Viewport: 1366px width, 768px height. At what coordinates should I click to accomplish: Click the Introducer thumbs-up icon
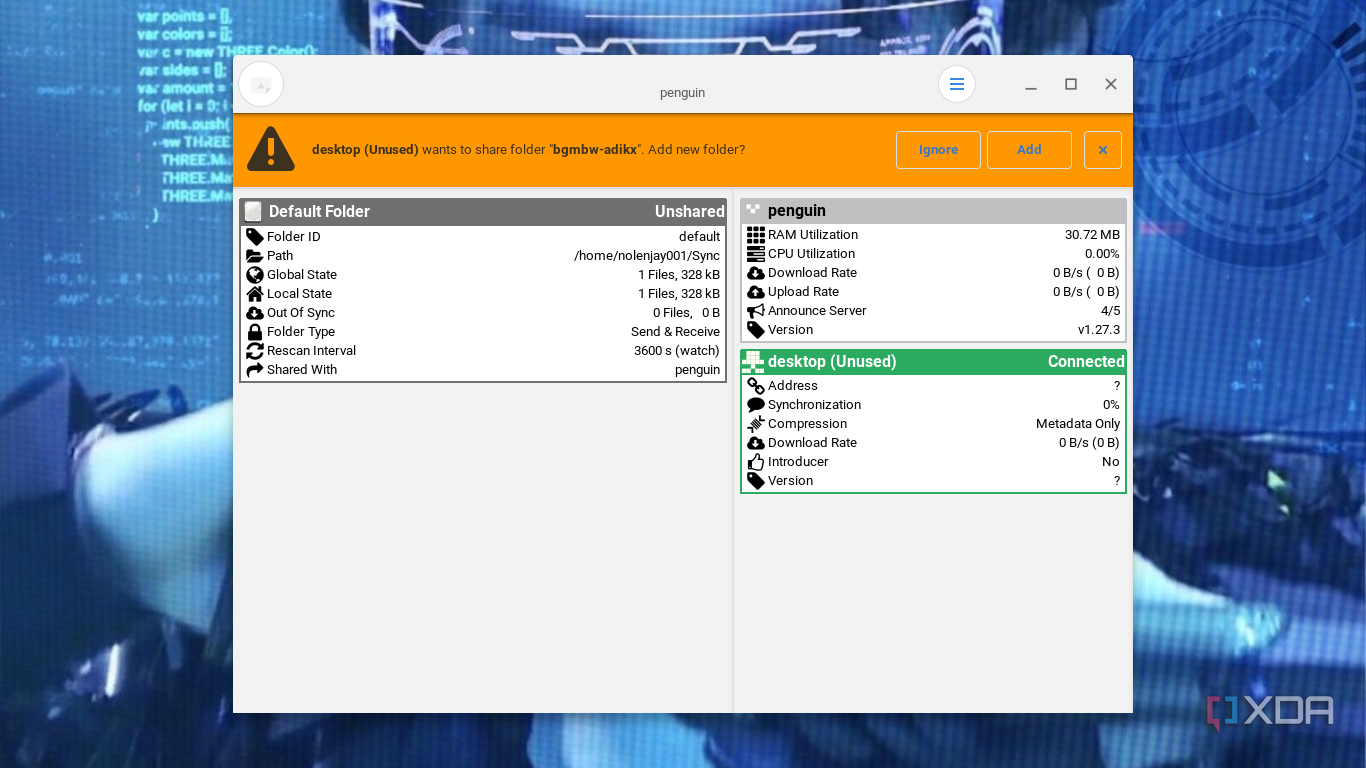[756, 461]
